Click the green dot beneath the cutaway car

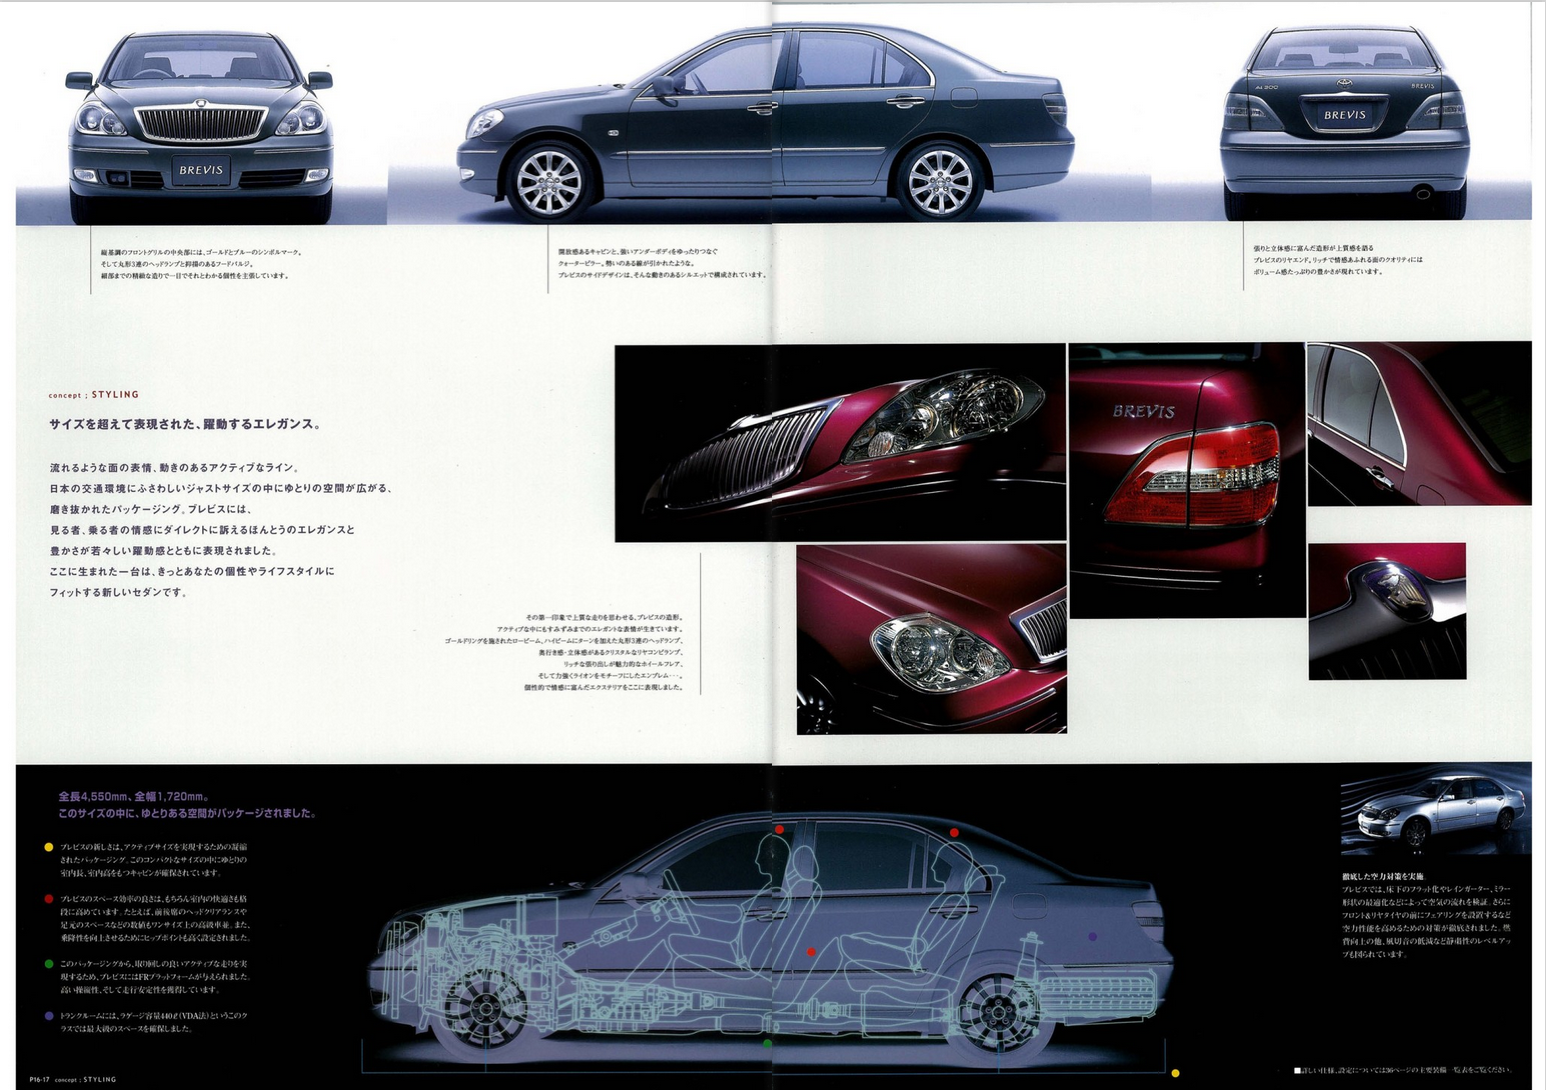[x=767, y=1044]
